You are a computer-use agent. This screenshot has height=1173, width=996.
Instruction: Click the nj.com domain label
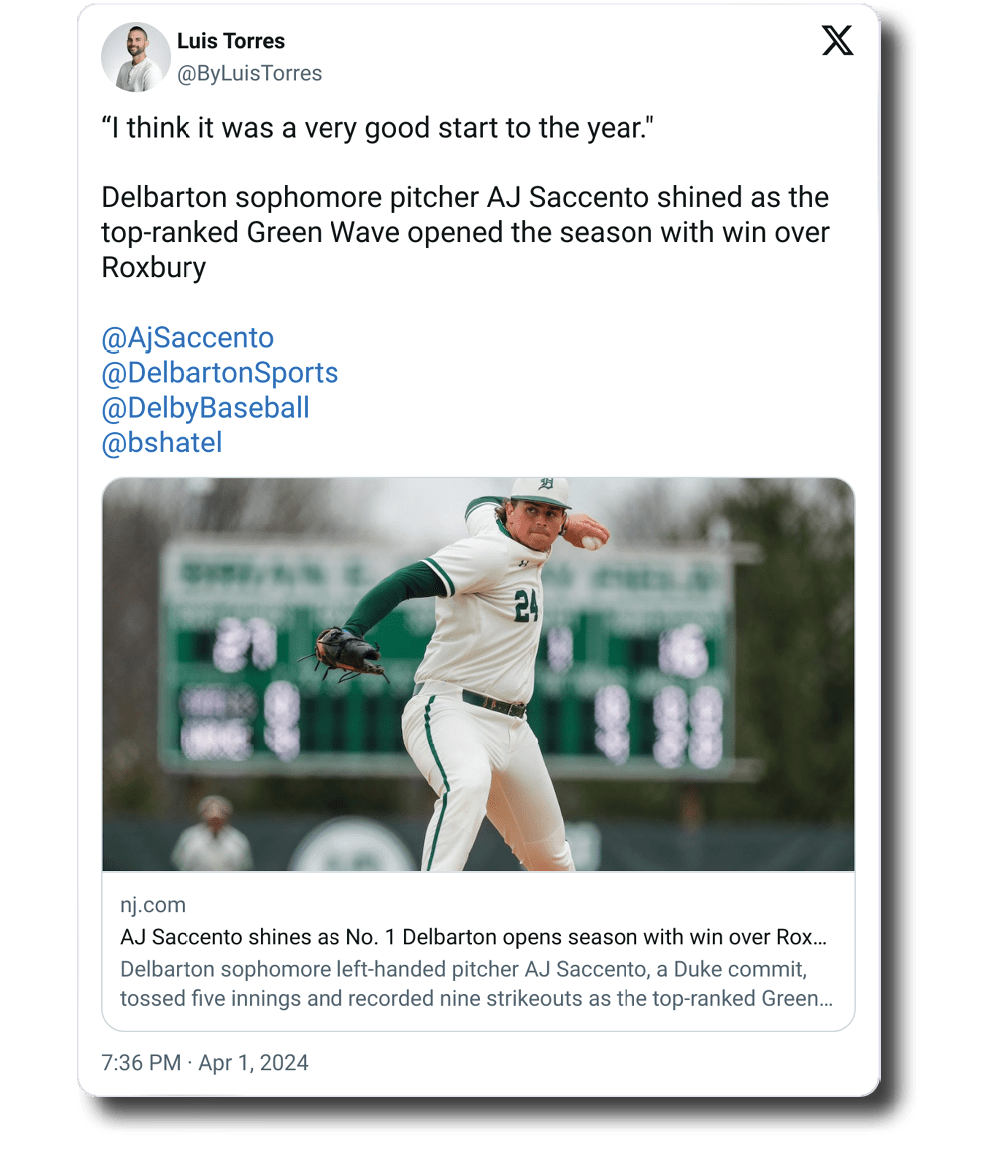click(153, 905)
